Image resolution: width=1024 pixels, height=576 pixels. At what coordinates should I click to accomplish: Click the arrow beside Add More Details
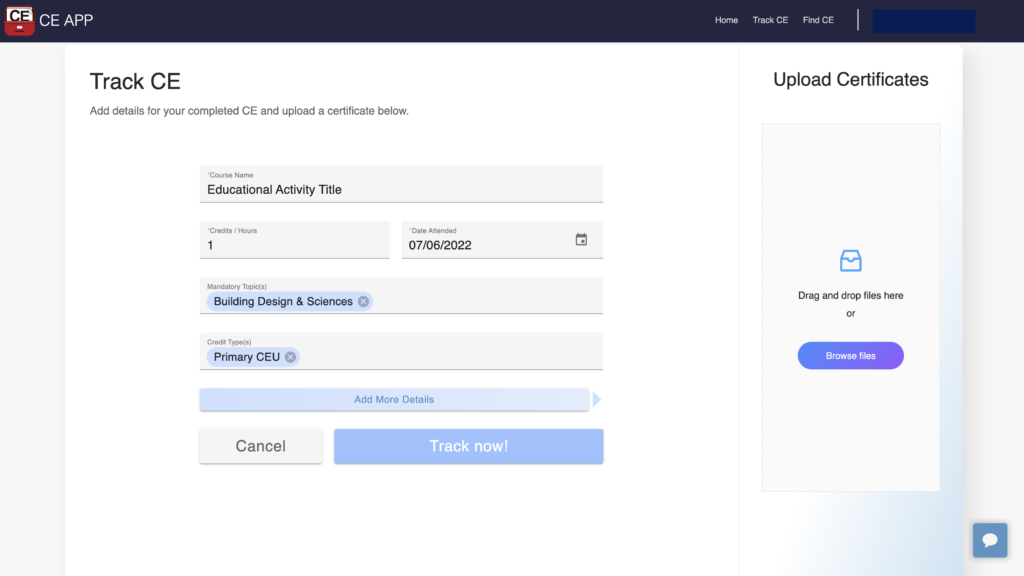[596, 400]
